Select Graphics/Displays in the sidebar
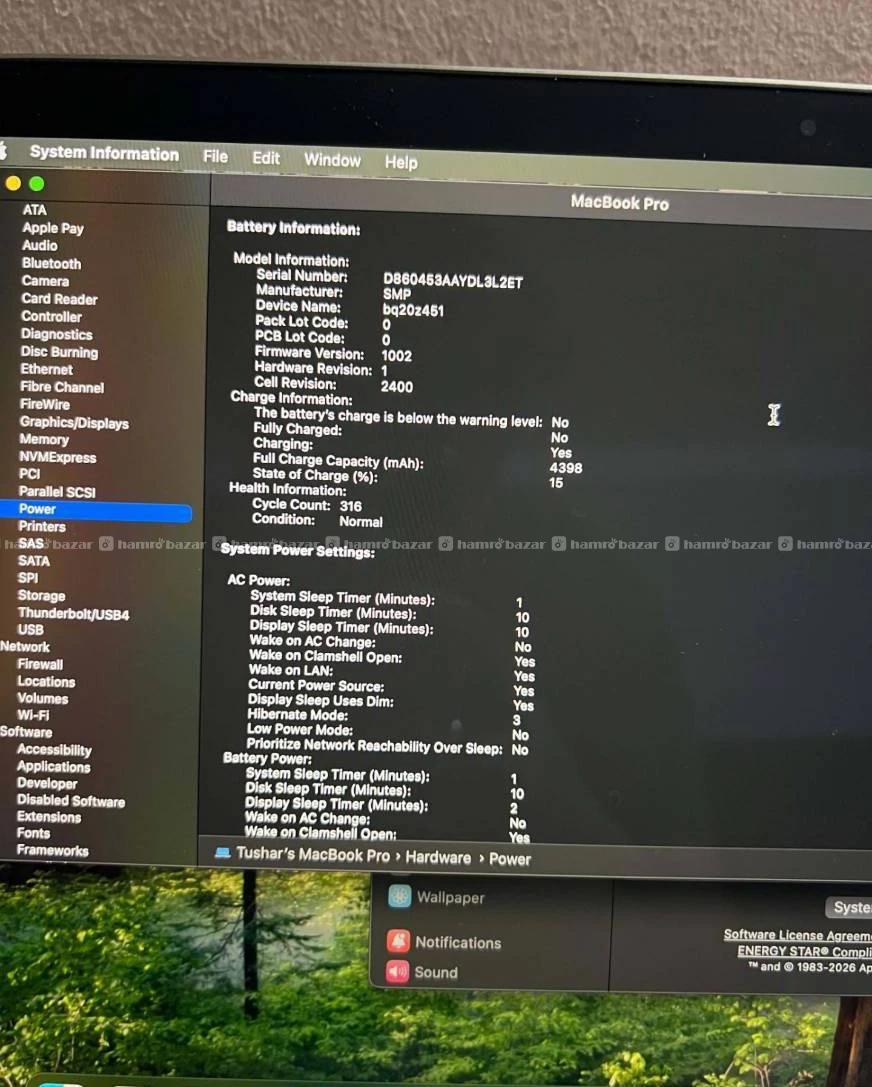The width and height of the screenshot is (872, 1087). point(74,422)
